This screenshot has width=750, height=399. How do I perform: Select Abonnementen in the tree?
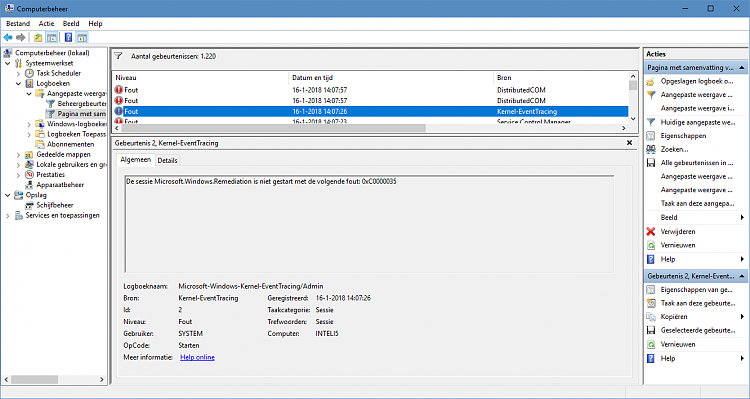(x=70, y=144)
